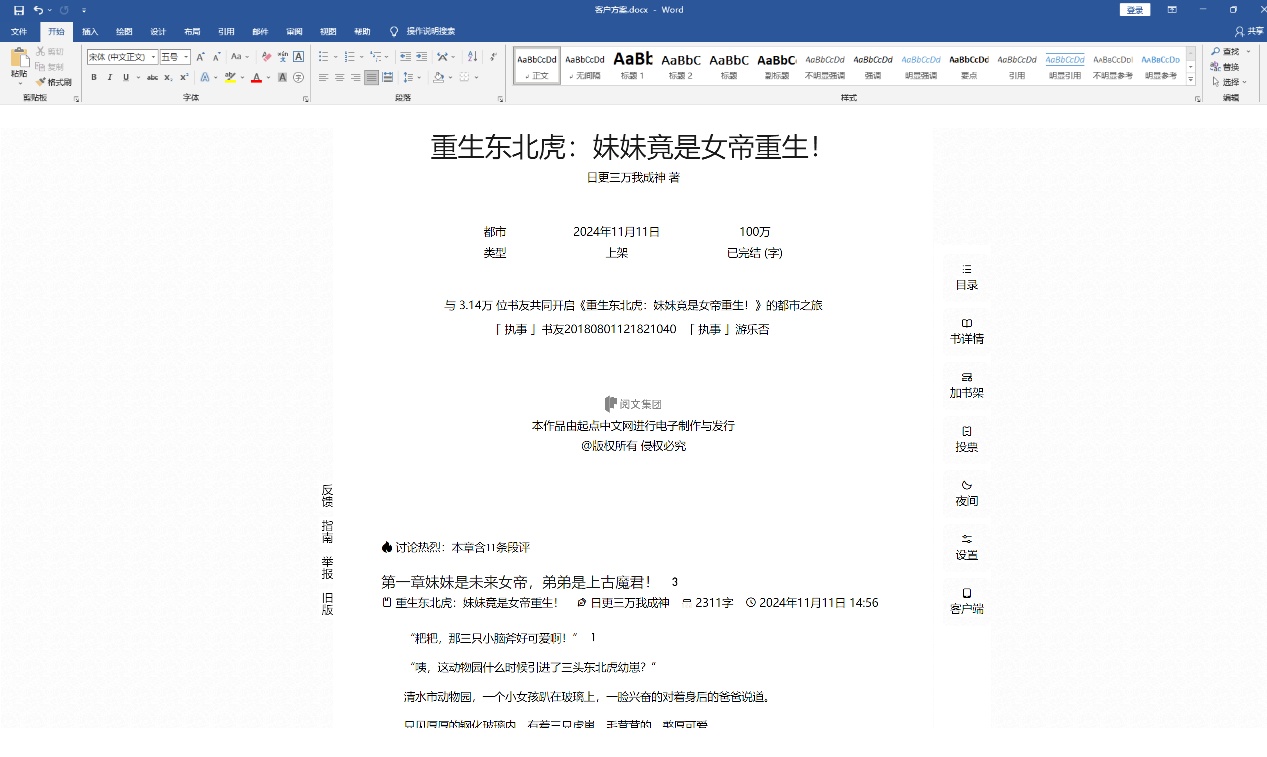Apply underline formatting to text
The height and width of the screenshot is (757, 1267).
click(126, 77)
